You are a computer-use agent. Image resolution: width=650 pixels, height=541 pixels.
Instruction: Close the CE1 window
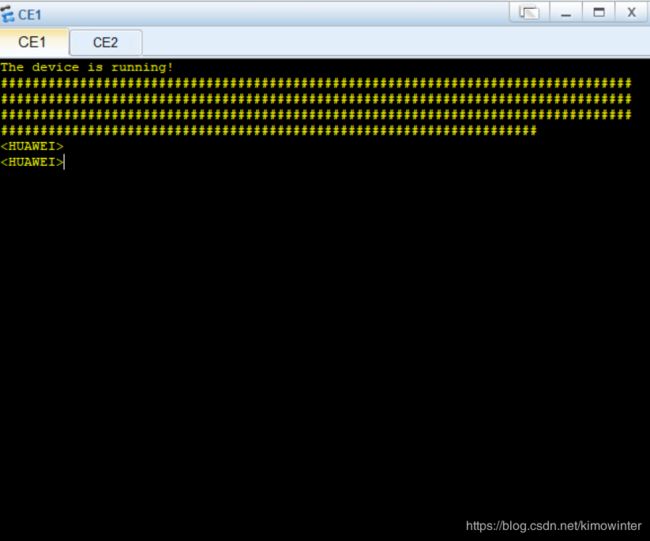(631, 12)
